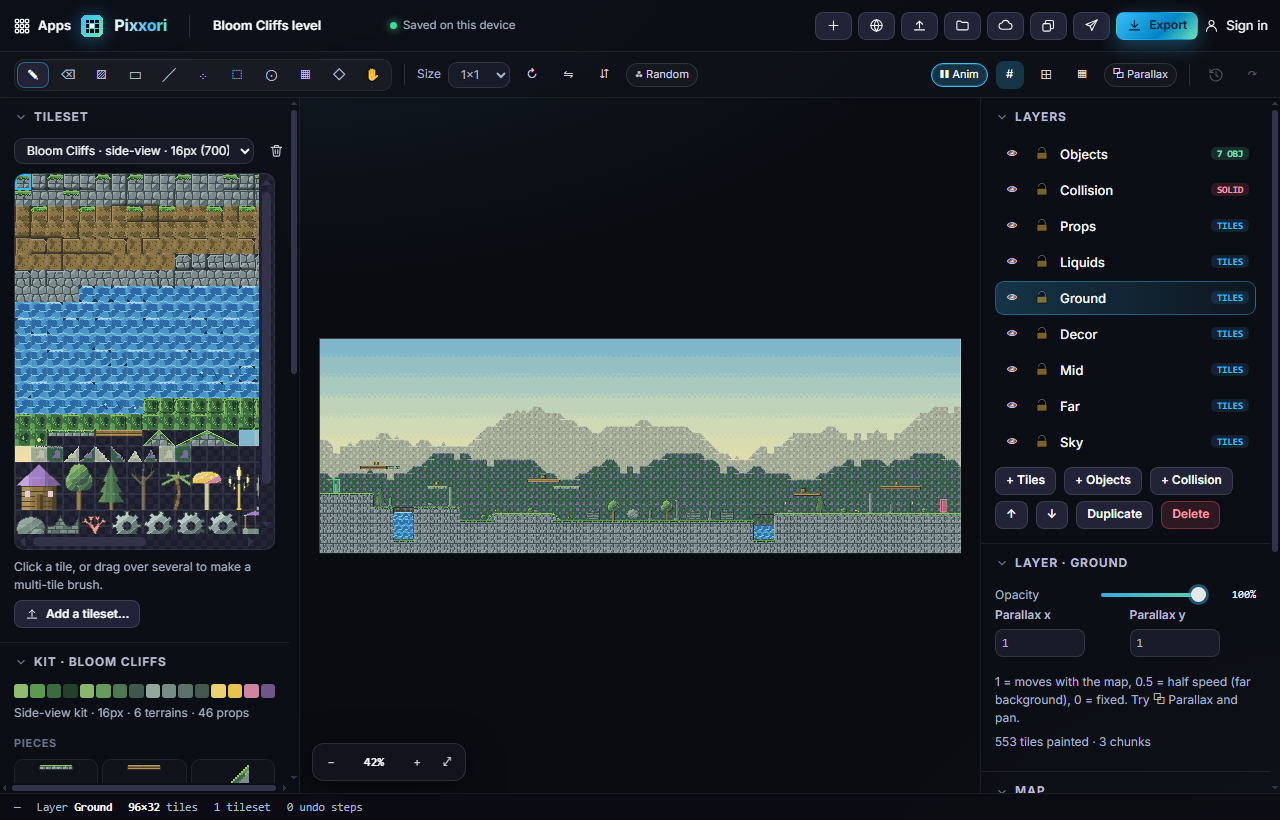Open the Bloom Cliffs tileset dropdown

[134, 151]
